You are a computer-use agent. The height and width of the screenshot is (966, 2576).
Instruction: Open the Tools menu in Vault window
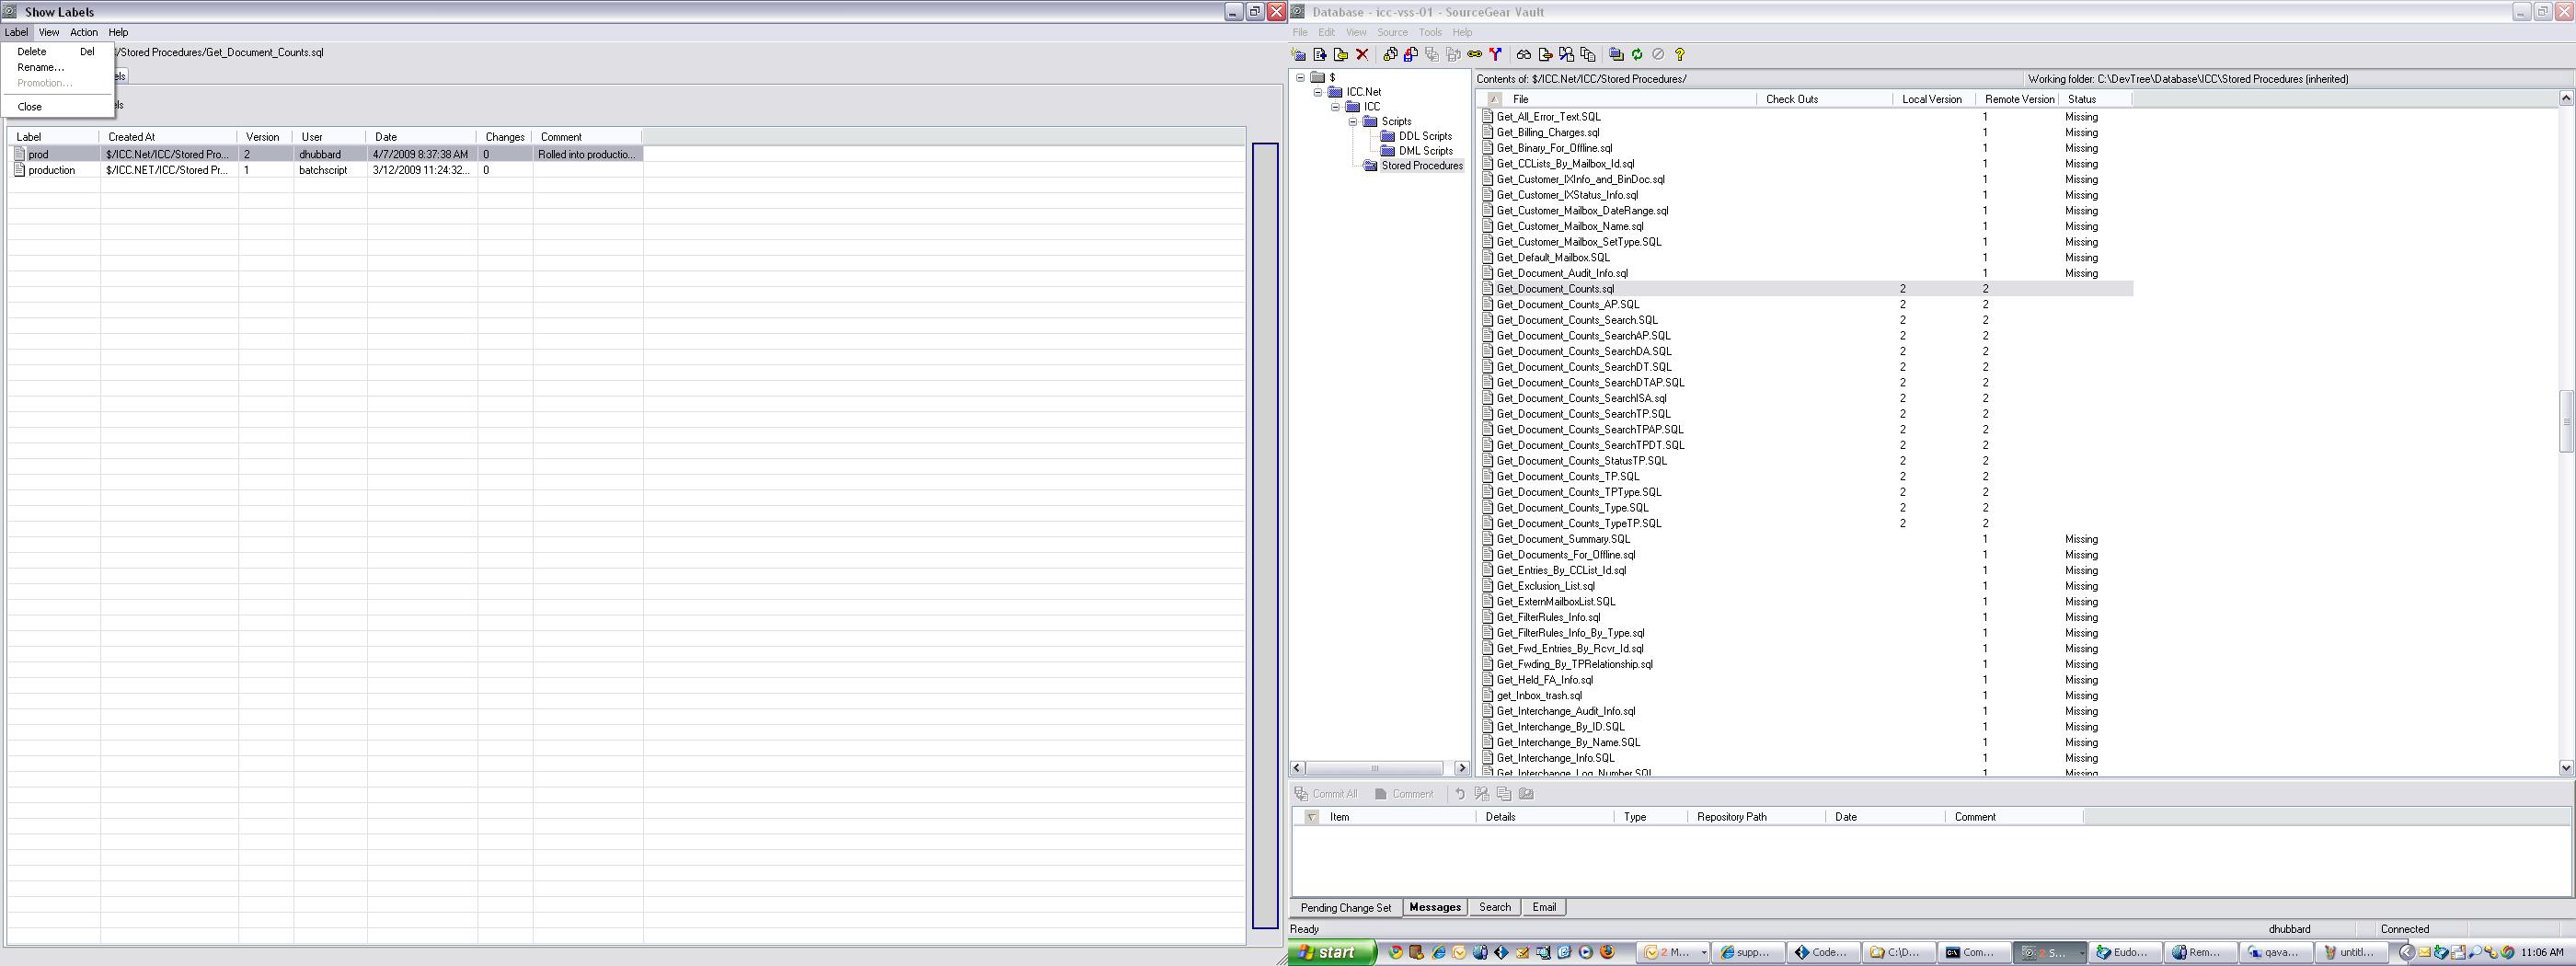point(1430,33)
